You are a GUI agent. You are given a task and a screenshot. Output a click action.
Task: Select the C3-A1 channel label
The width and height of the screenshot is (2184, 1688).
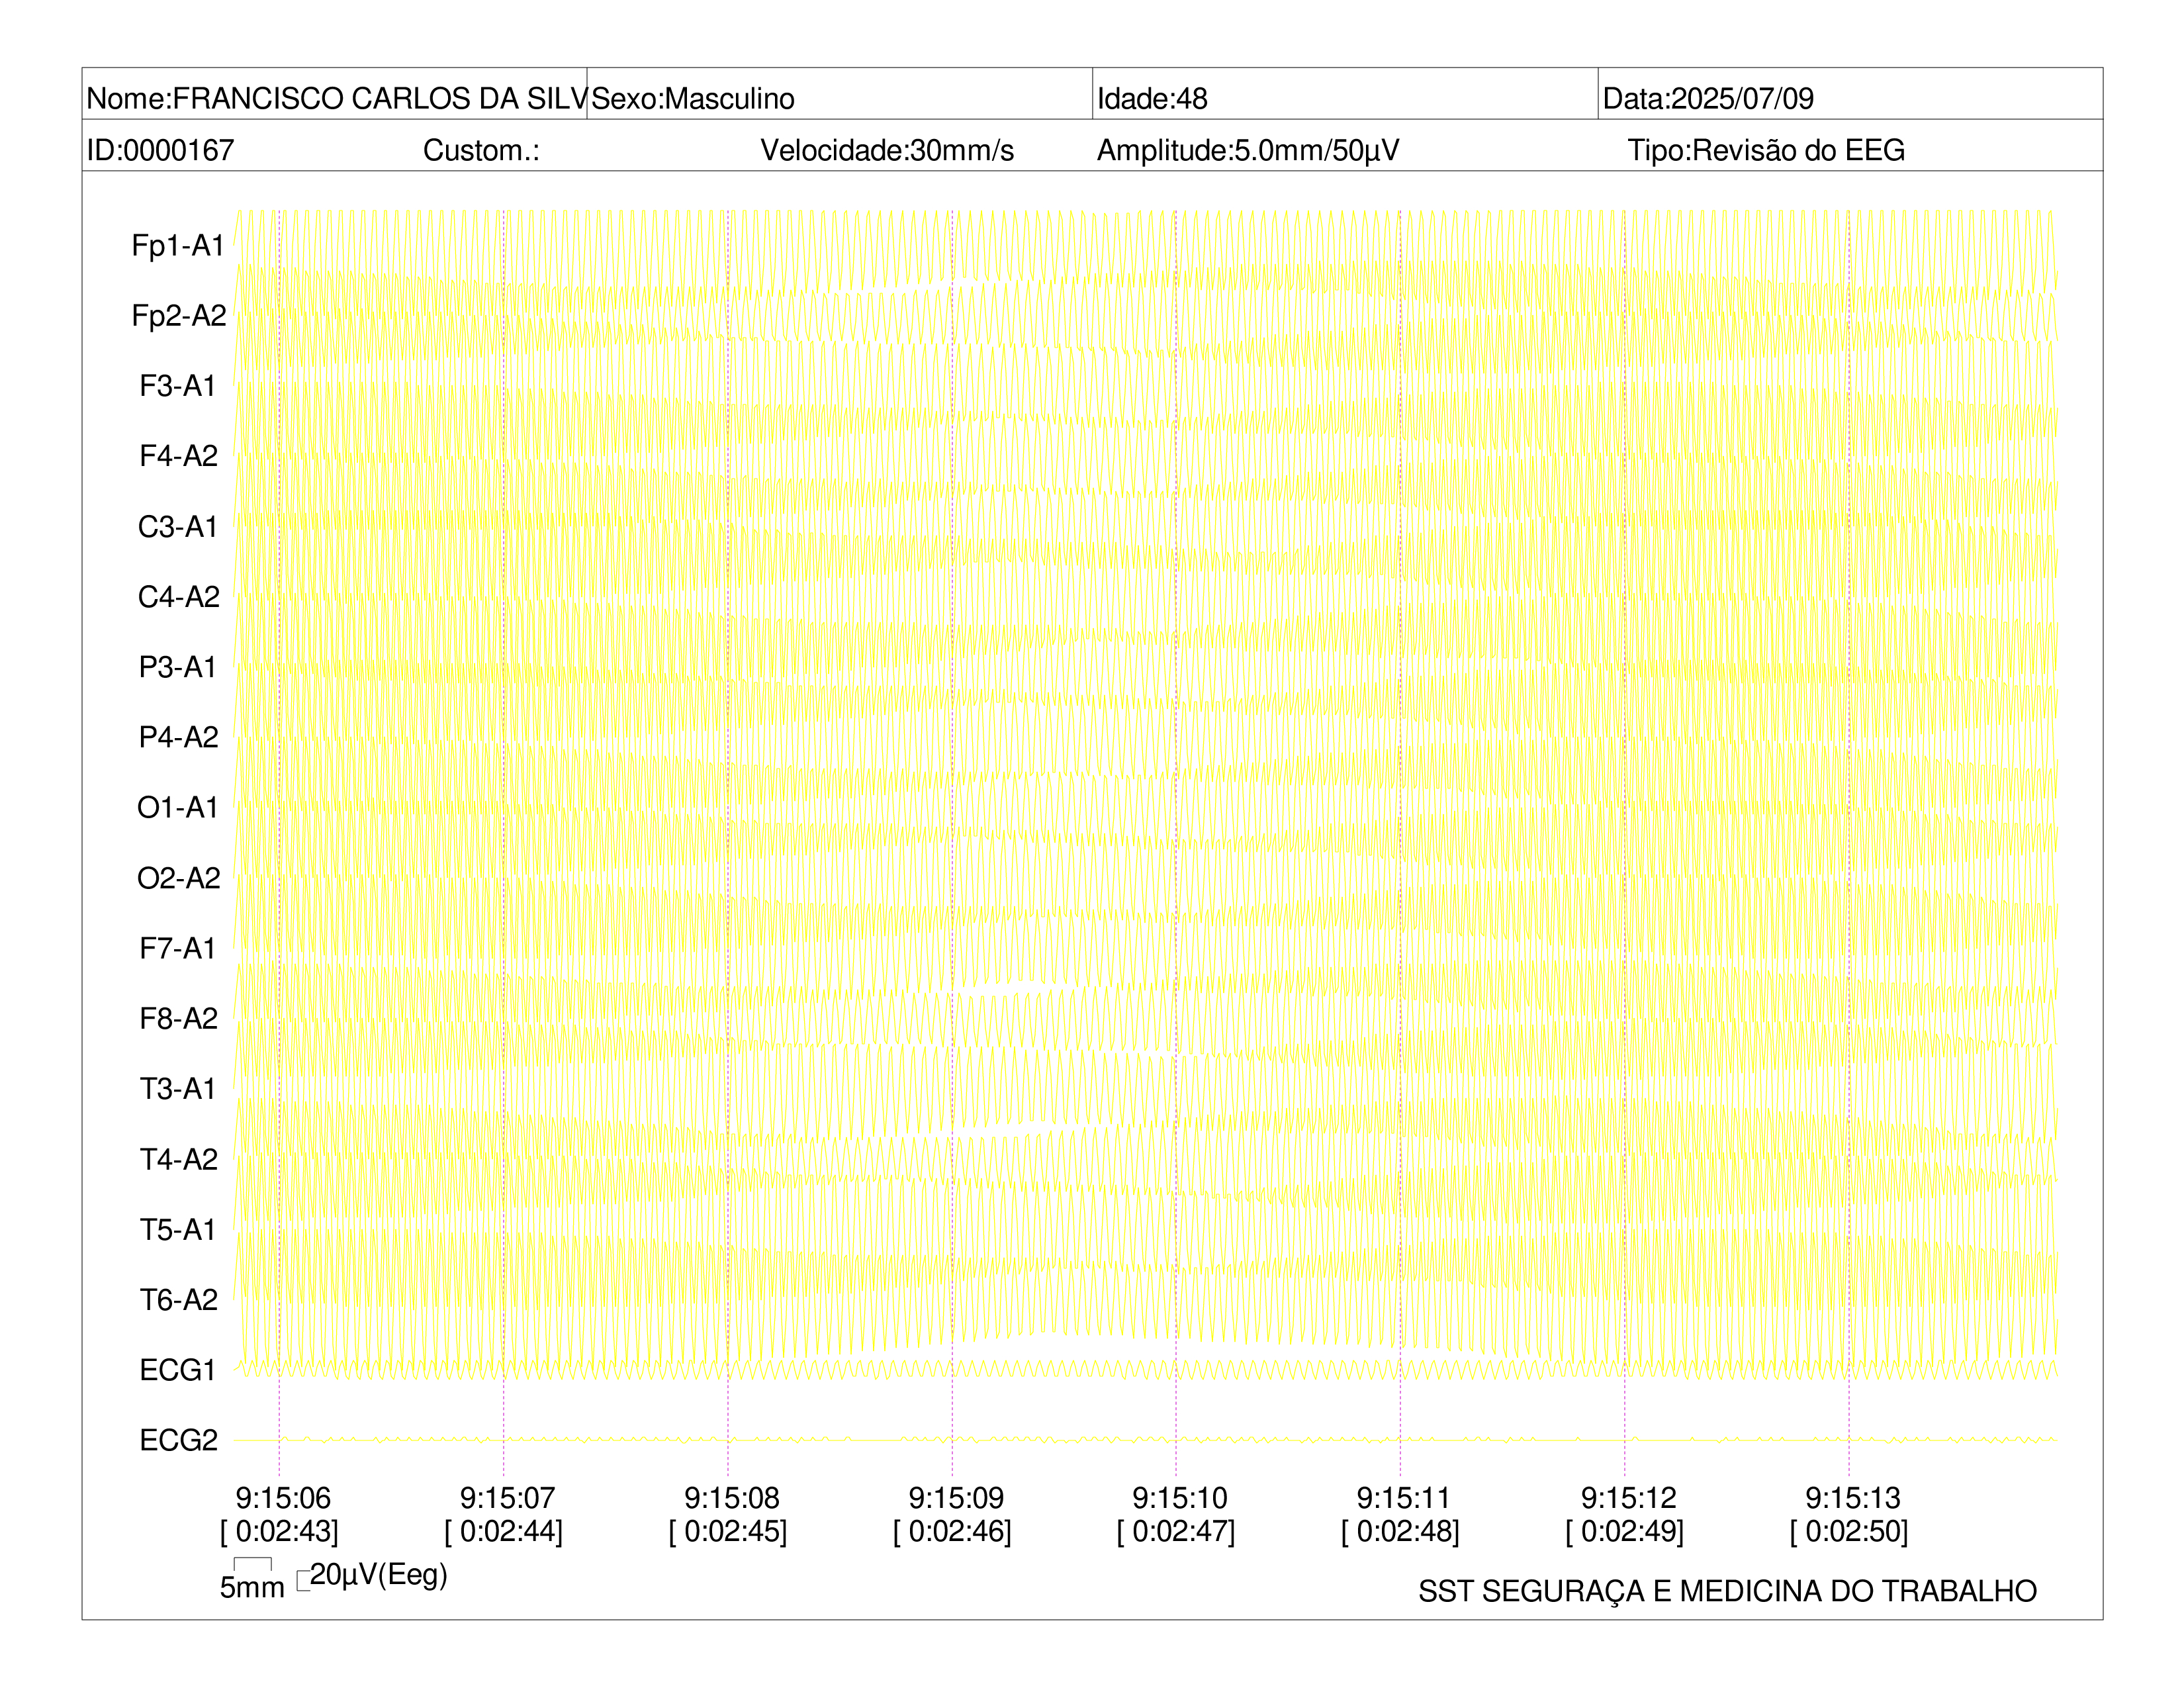click(178, 527)
